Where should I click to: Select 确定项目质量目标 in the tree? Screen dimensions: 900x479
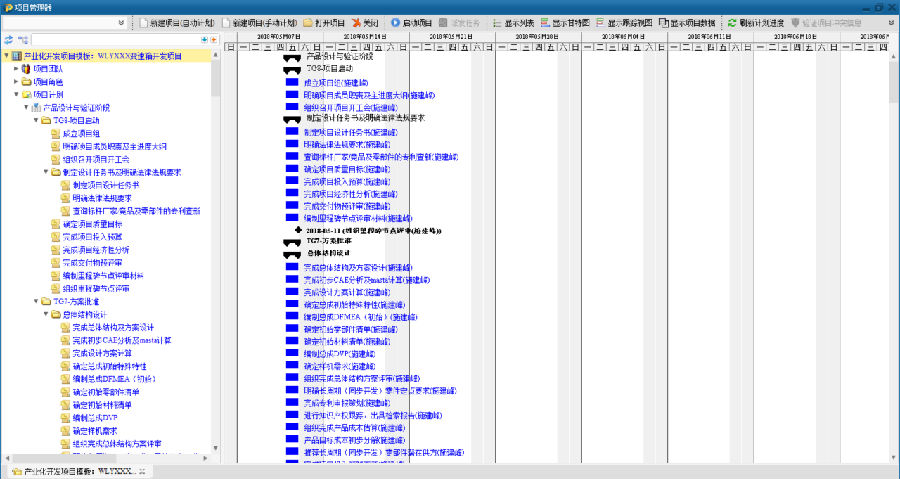point(92,224)
